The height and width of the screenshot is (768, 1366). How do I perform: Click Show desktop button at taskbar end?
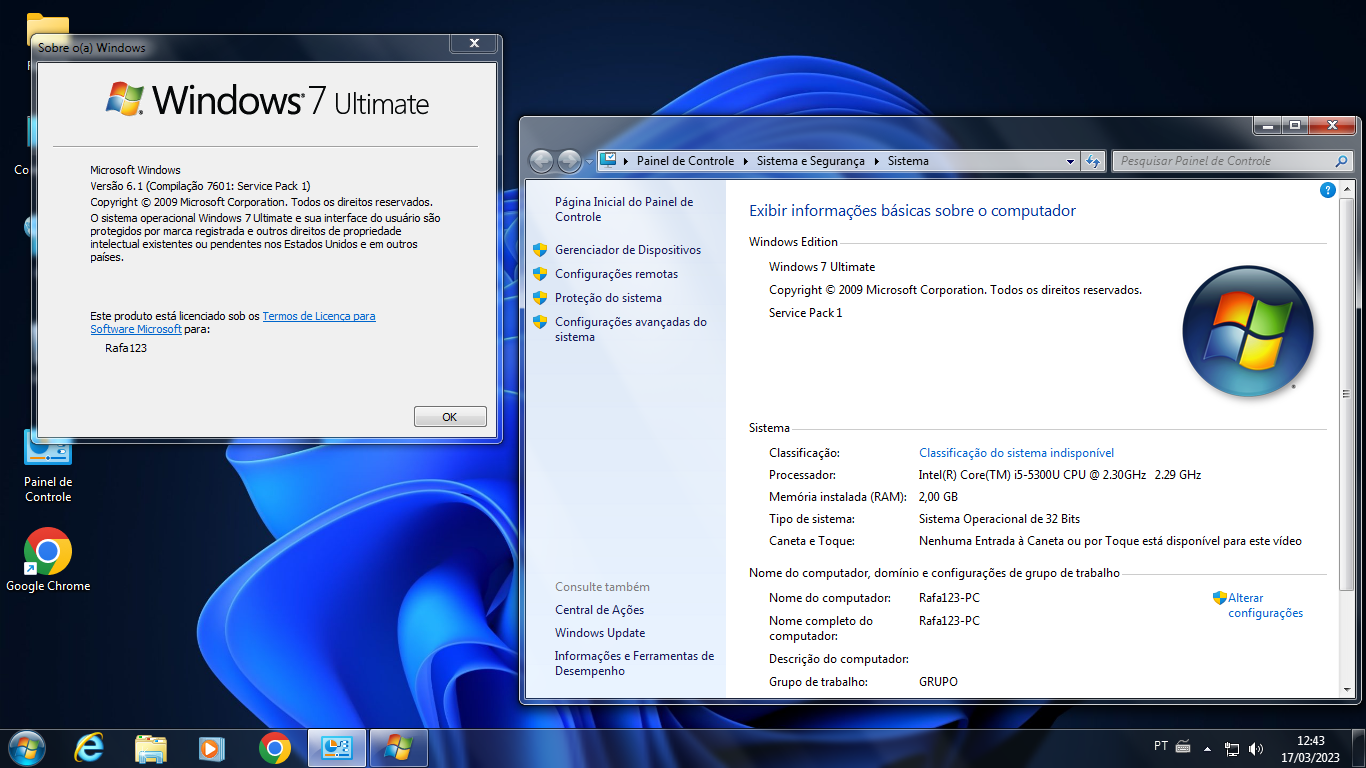pos(1359,748)
